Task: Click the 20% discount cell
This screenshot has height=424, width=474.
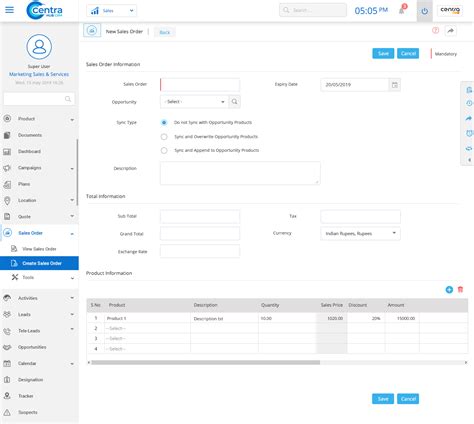Action: click(x=366, y=318)
